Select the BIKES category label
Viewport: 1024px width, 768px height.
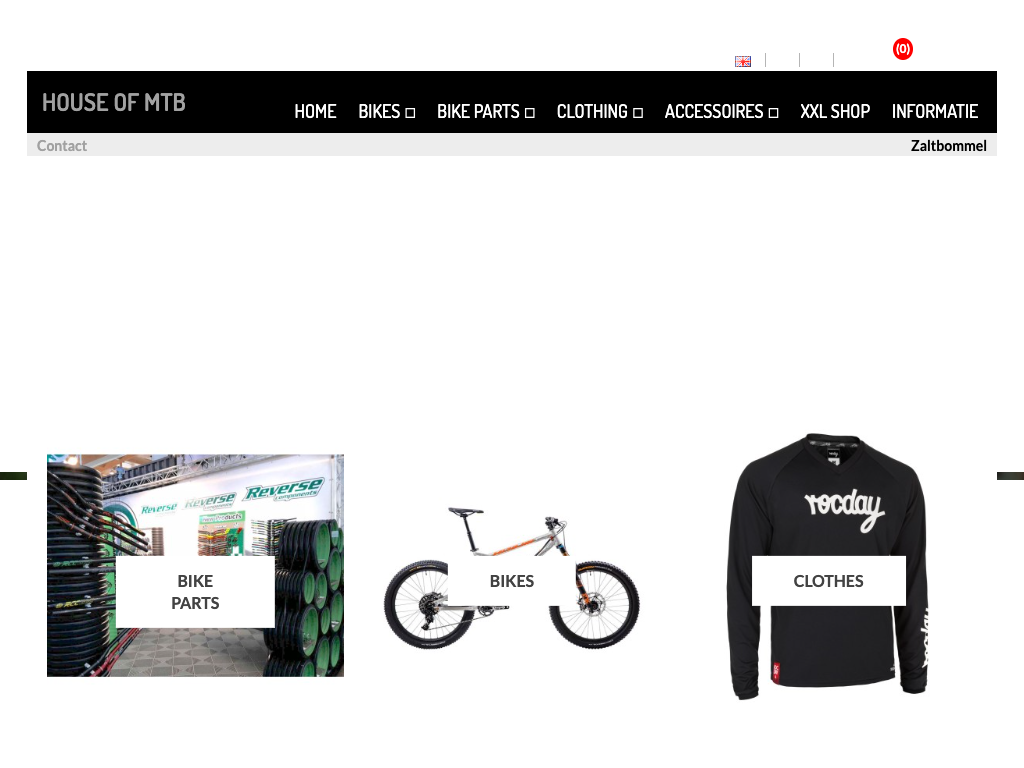coord(512,581)
